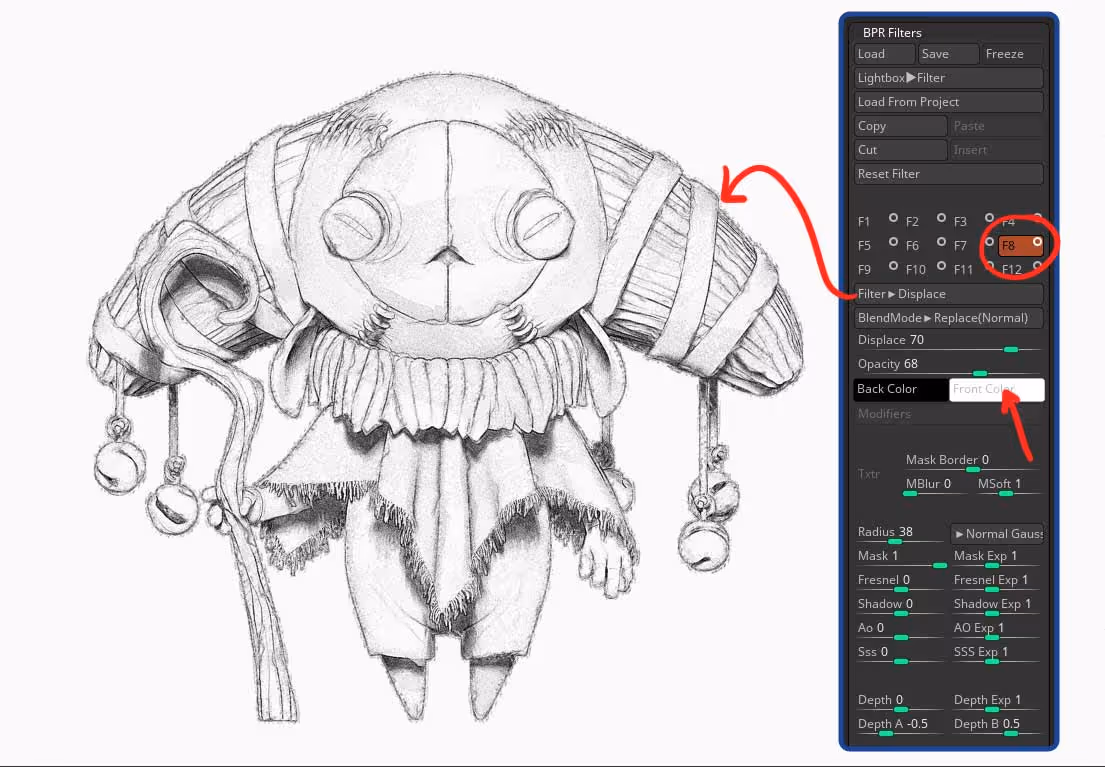This screenshot has height=767, width=1105.
Task: Adjust the Depth 0 slider
Action: (900, 701)
